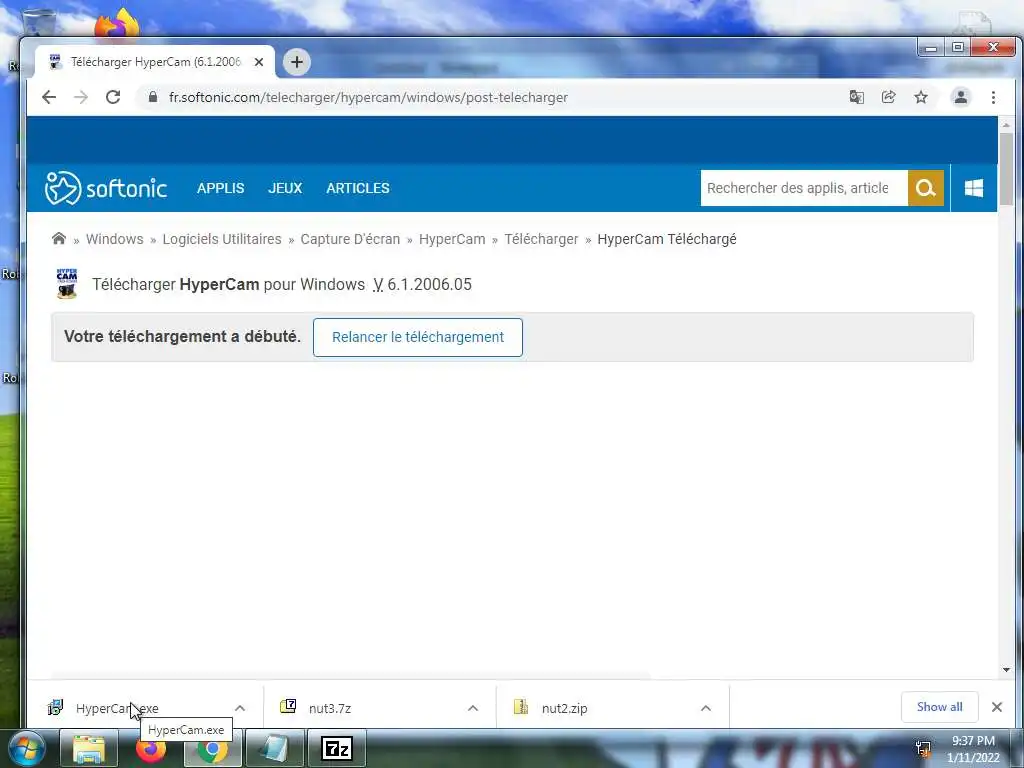This screenshot has height=768, width=1024.
Task: Click the version text 6.1.2006.05
Action: pos(429,284)
